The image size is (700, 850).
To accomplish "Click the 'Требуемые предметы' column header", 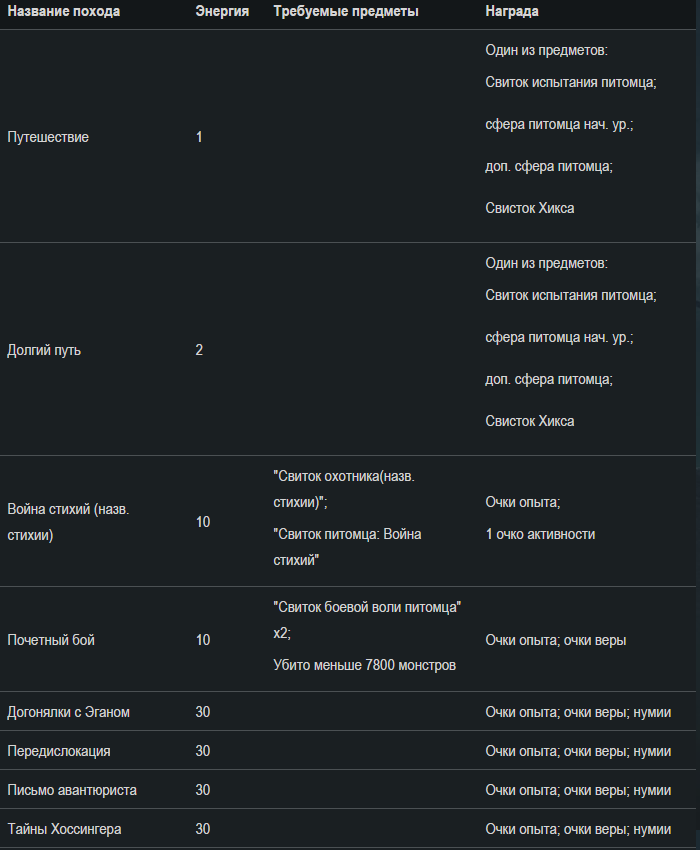I will 346,11.
